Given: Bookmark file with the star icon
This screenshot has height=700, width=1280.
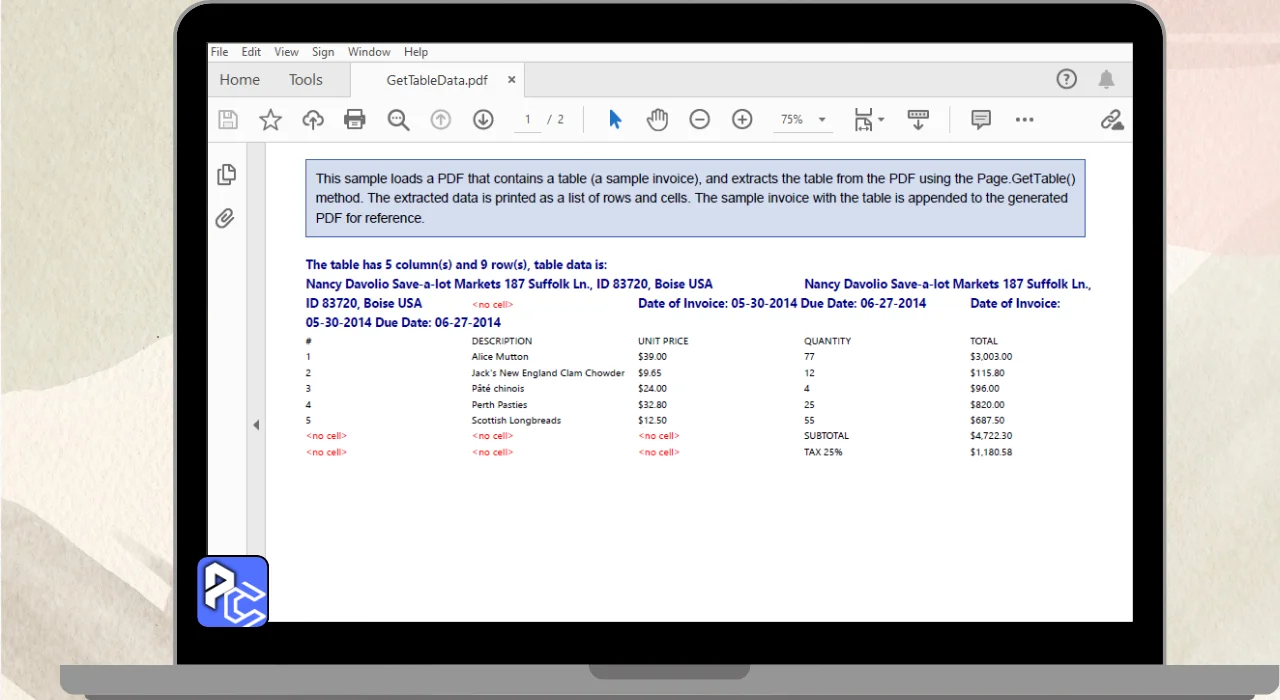Looking at the screenshot, I should click(270, 120).
